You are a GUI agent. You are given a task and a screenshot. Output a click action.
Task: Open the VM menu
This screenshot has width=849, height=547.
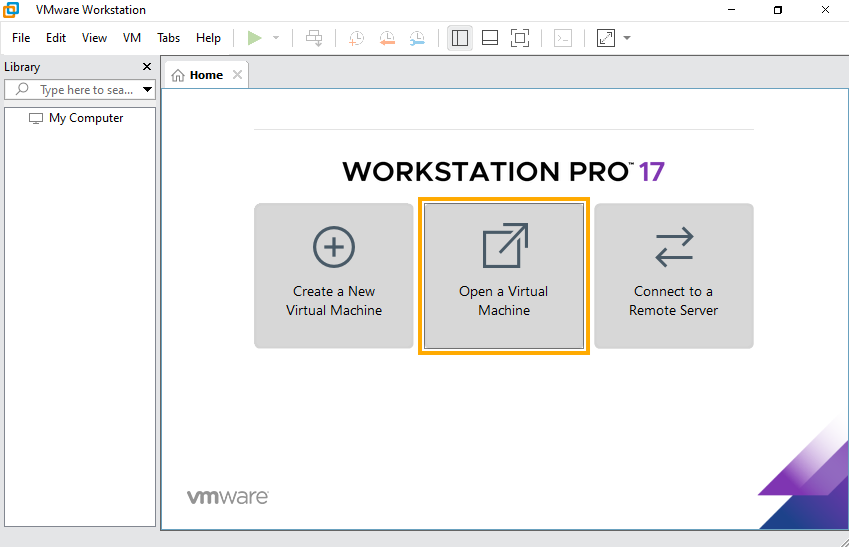[132, 38]
